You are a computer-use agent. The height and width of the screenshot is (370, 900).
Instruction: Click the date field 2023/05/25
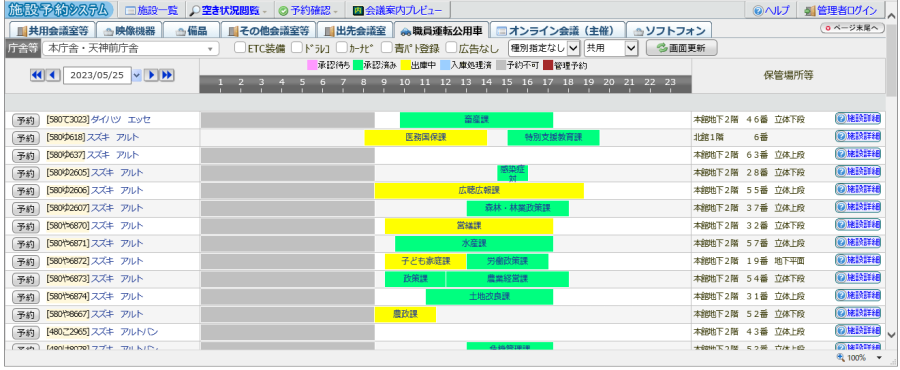pyautogui.click(x=97, y=75)
